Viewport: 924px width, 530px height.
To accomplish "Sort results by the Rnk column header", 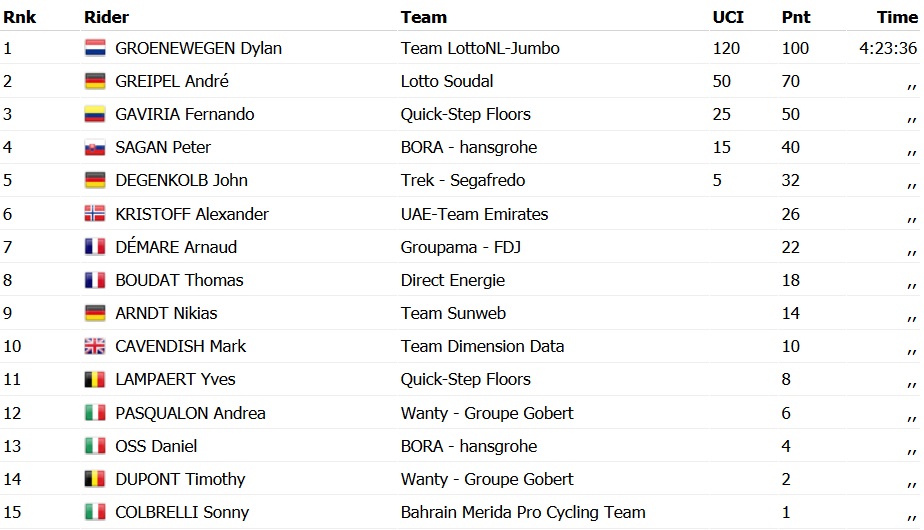I will [19, 17].
